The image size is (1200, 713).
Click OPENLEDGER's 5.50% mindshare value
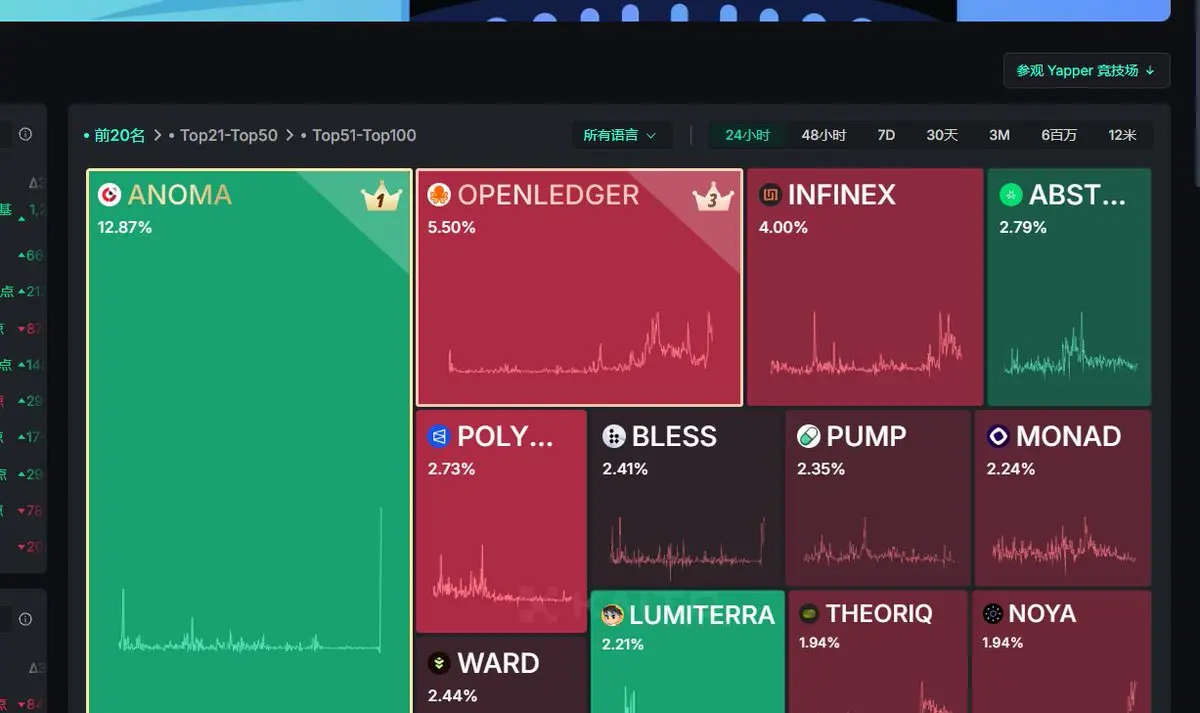[x=452, y=228]
